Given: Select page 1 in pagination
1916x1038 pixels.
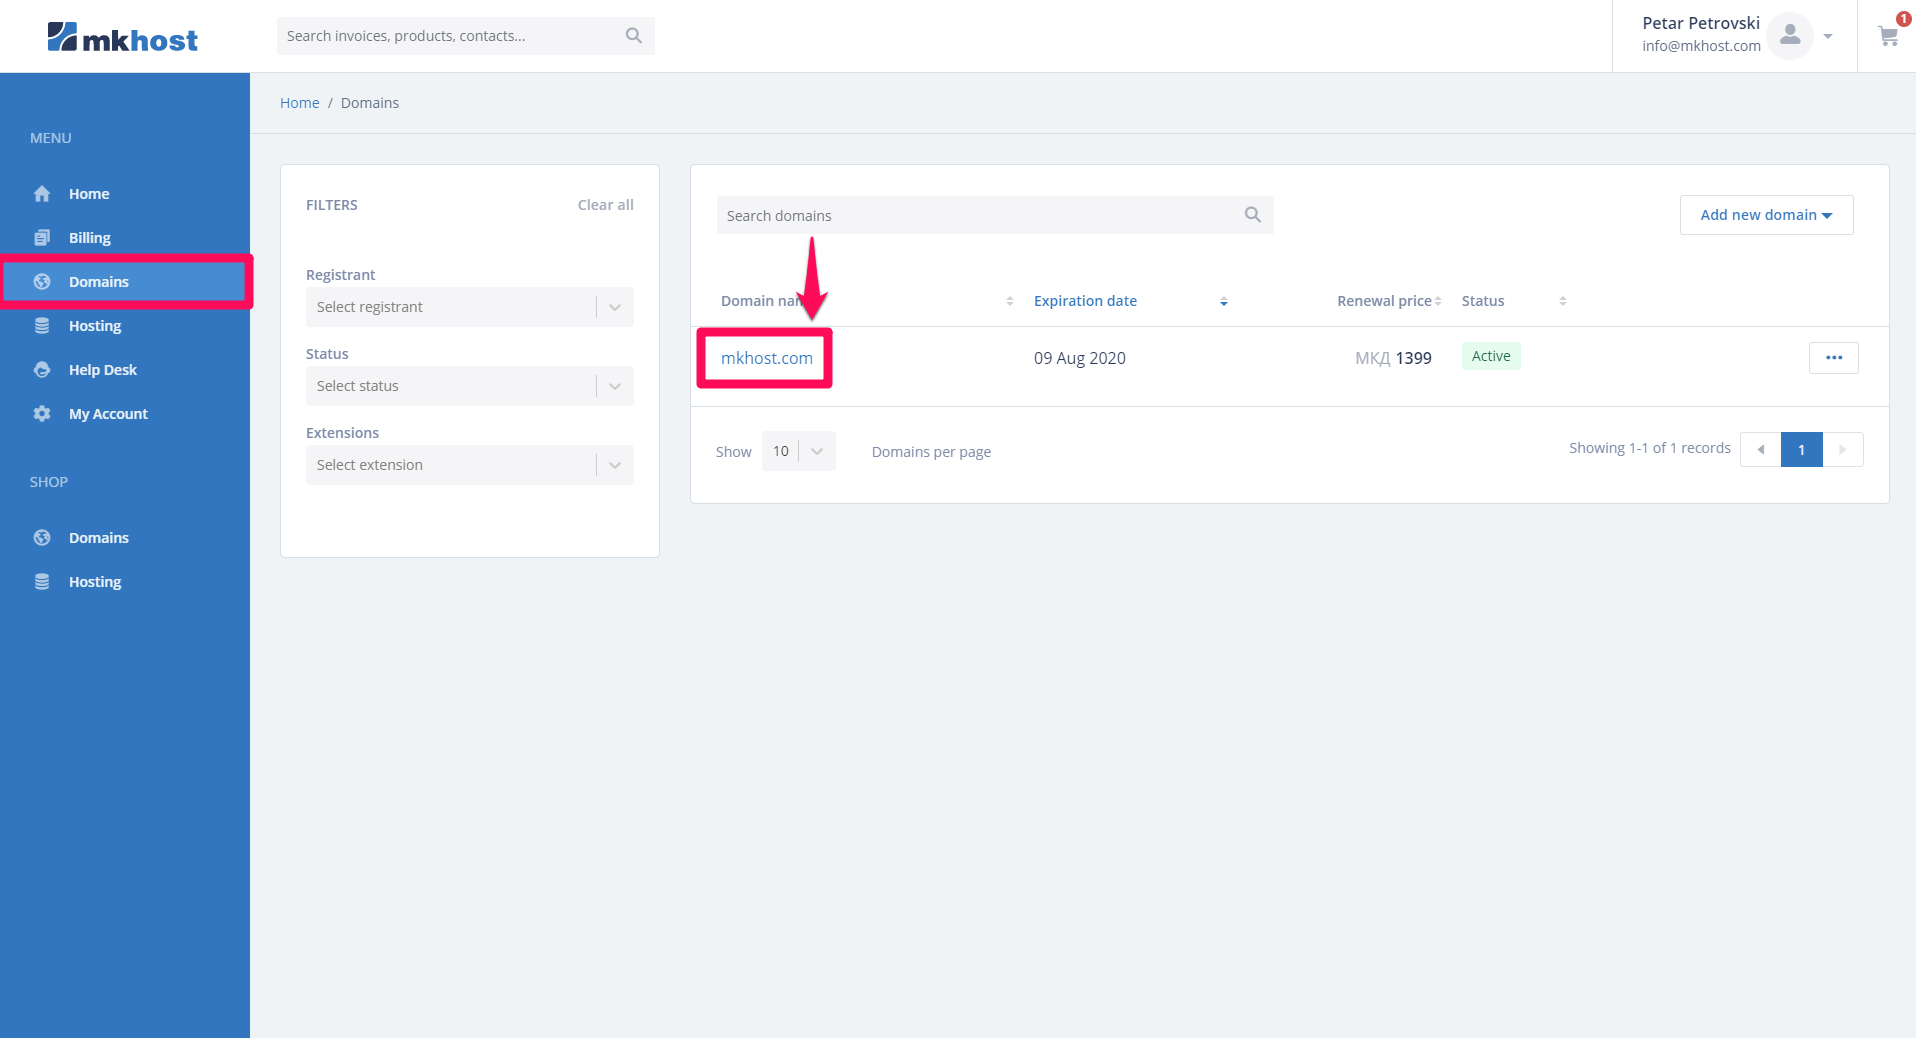Looking at the screenshot, I should tap(1801, 450).
